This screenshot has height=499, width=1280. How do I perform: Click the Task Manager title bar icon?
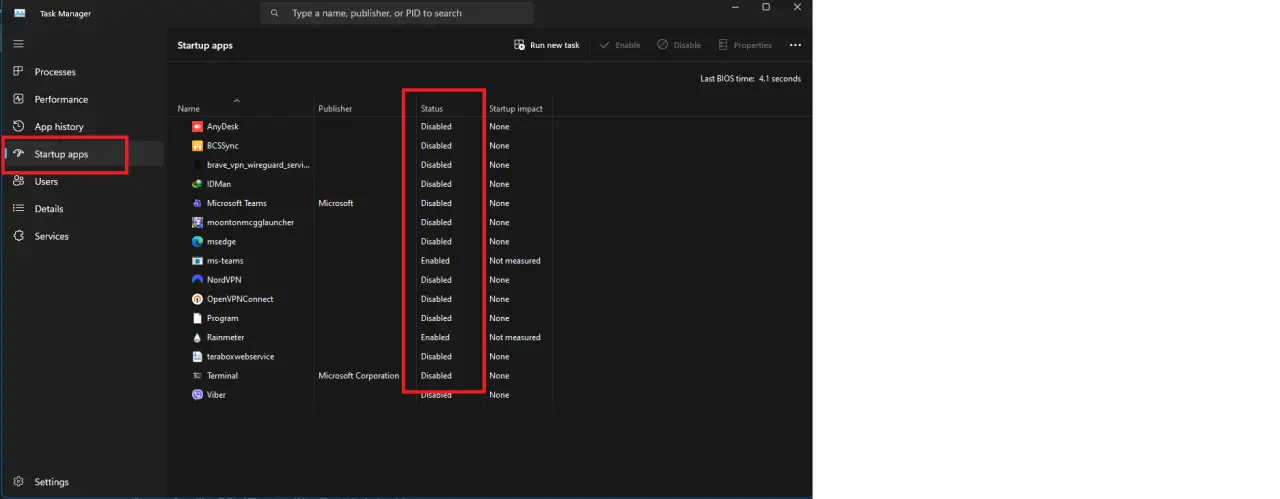(x=19, y=13)
